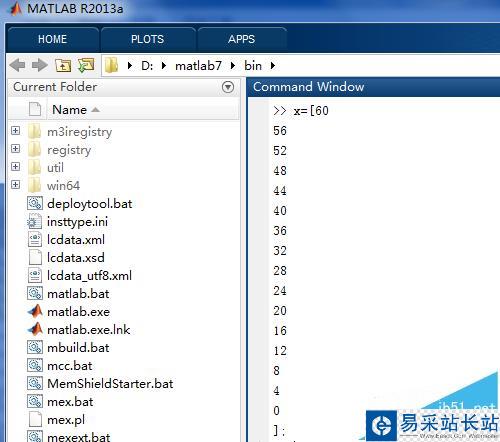Click the folder icon in address bar
This screenshot has height=442, width=500.
tap(111, 65)
